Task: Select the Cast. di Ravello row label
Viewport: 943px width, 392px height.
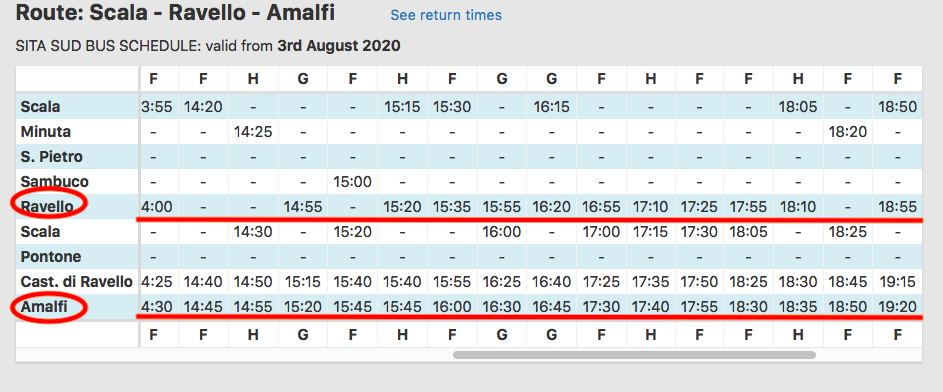Action: pyautogui.click(x=76, y=281)
